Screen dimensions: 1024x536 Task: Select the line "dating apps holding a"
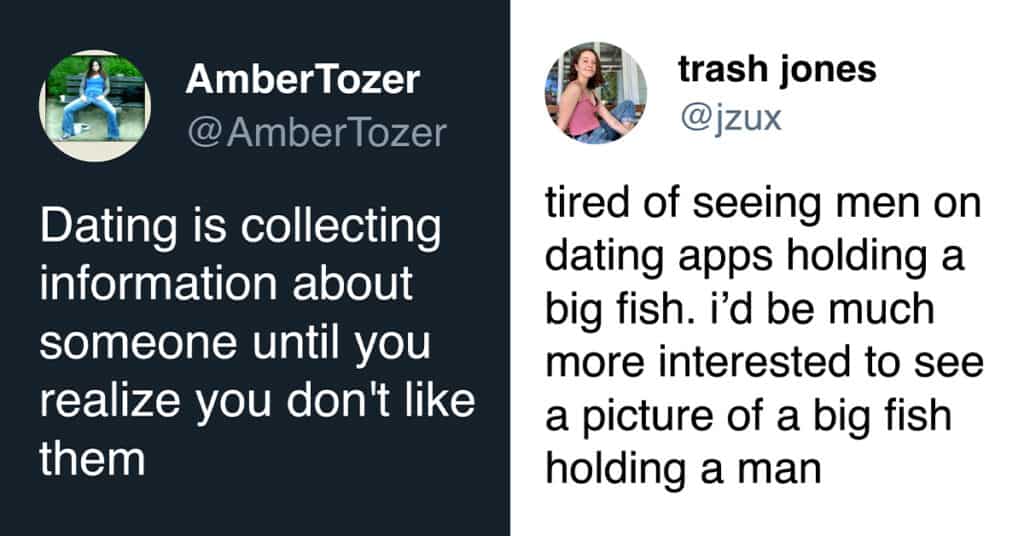click(x=754, y=257)
